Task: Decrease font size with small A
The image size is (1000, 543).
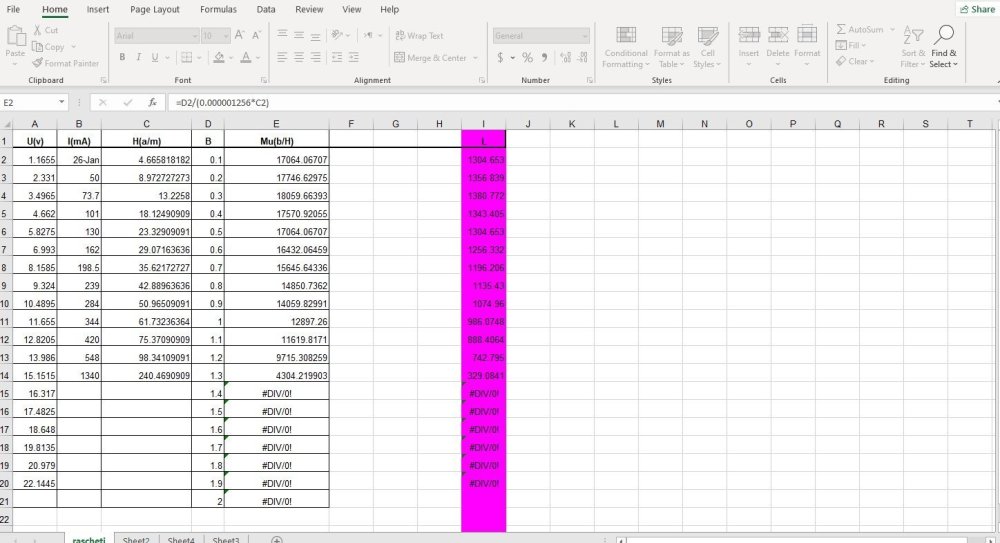Action: point(256,35)
